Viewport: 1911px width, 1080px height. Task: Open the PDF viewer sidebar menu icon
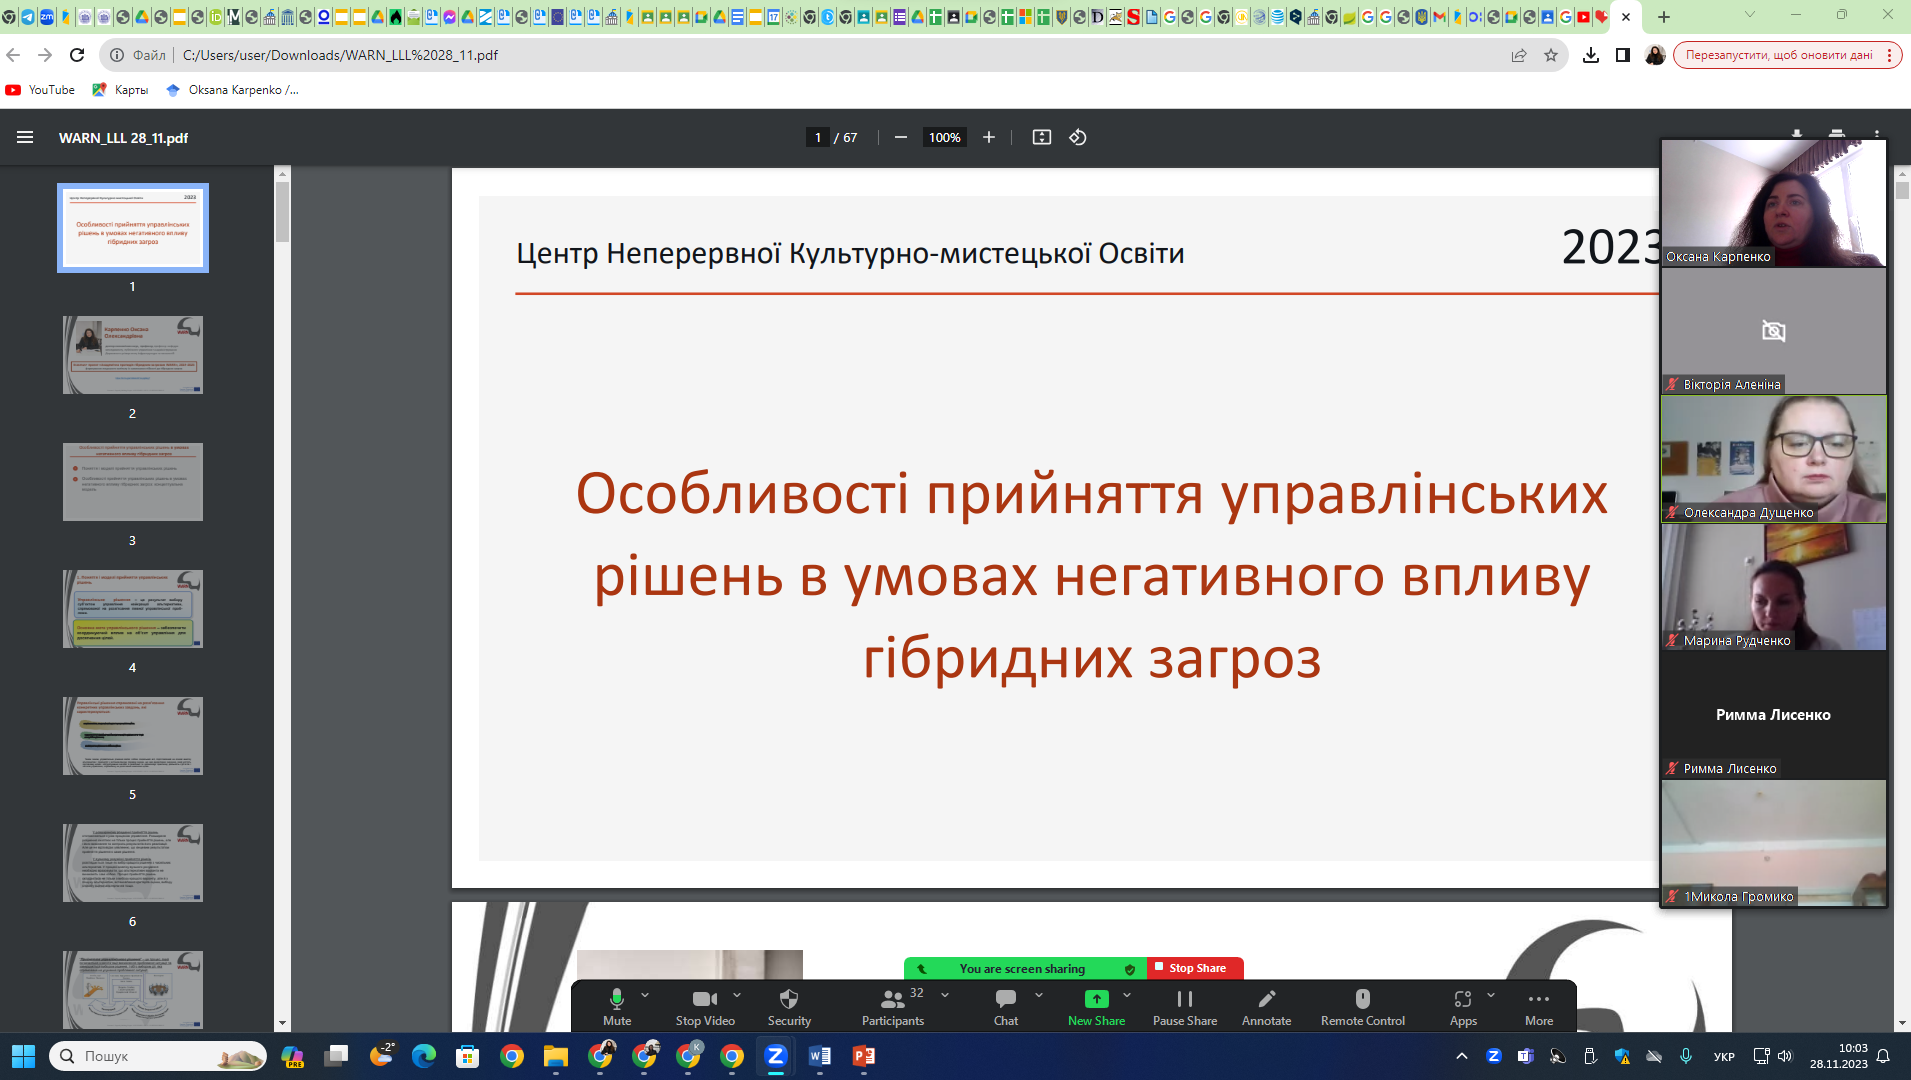(x=25, y=138)
